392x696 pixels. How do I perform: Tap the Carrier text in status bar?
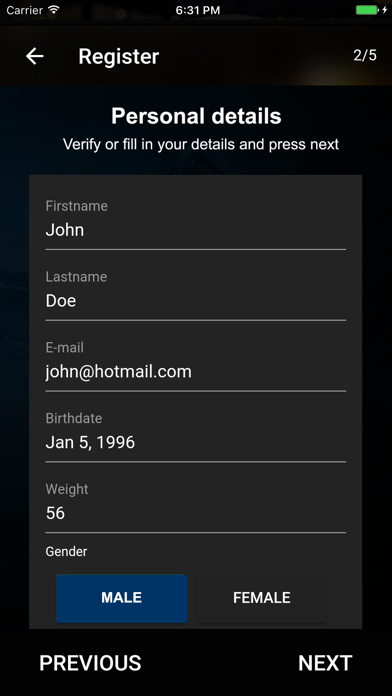tap(25, 10)
